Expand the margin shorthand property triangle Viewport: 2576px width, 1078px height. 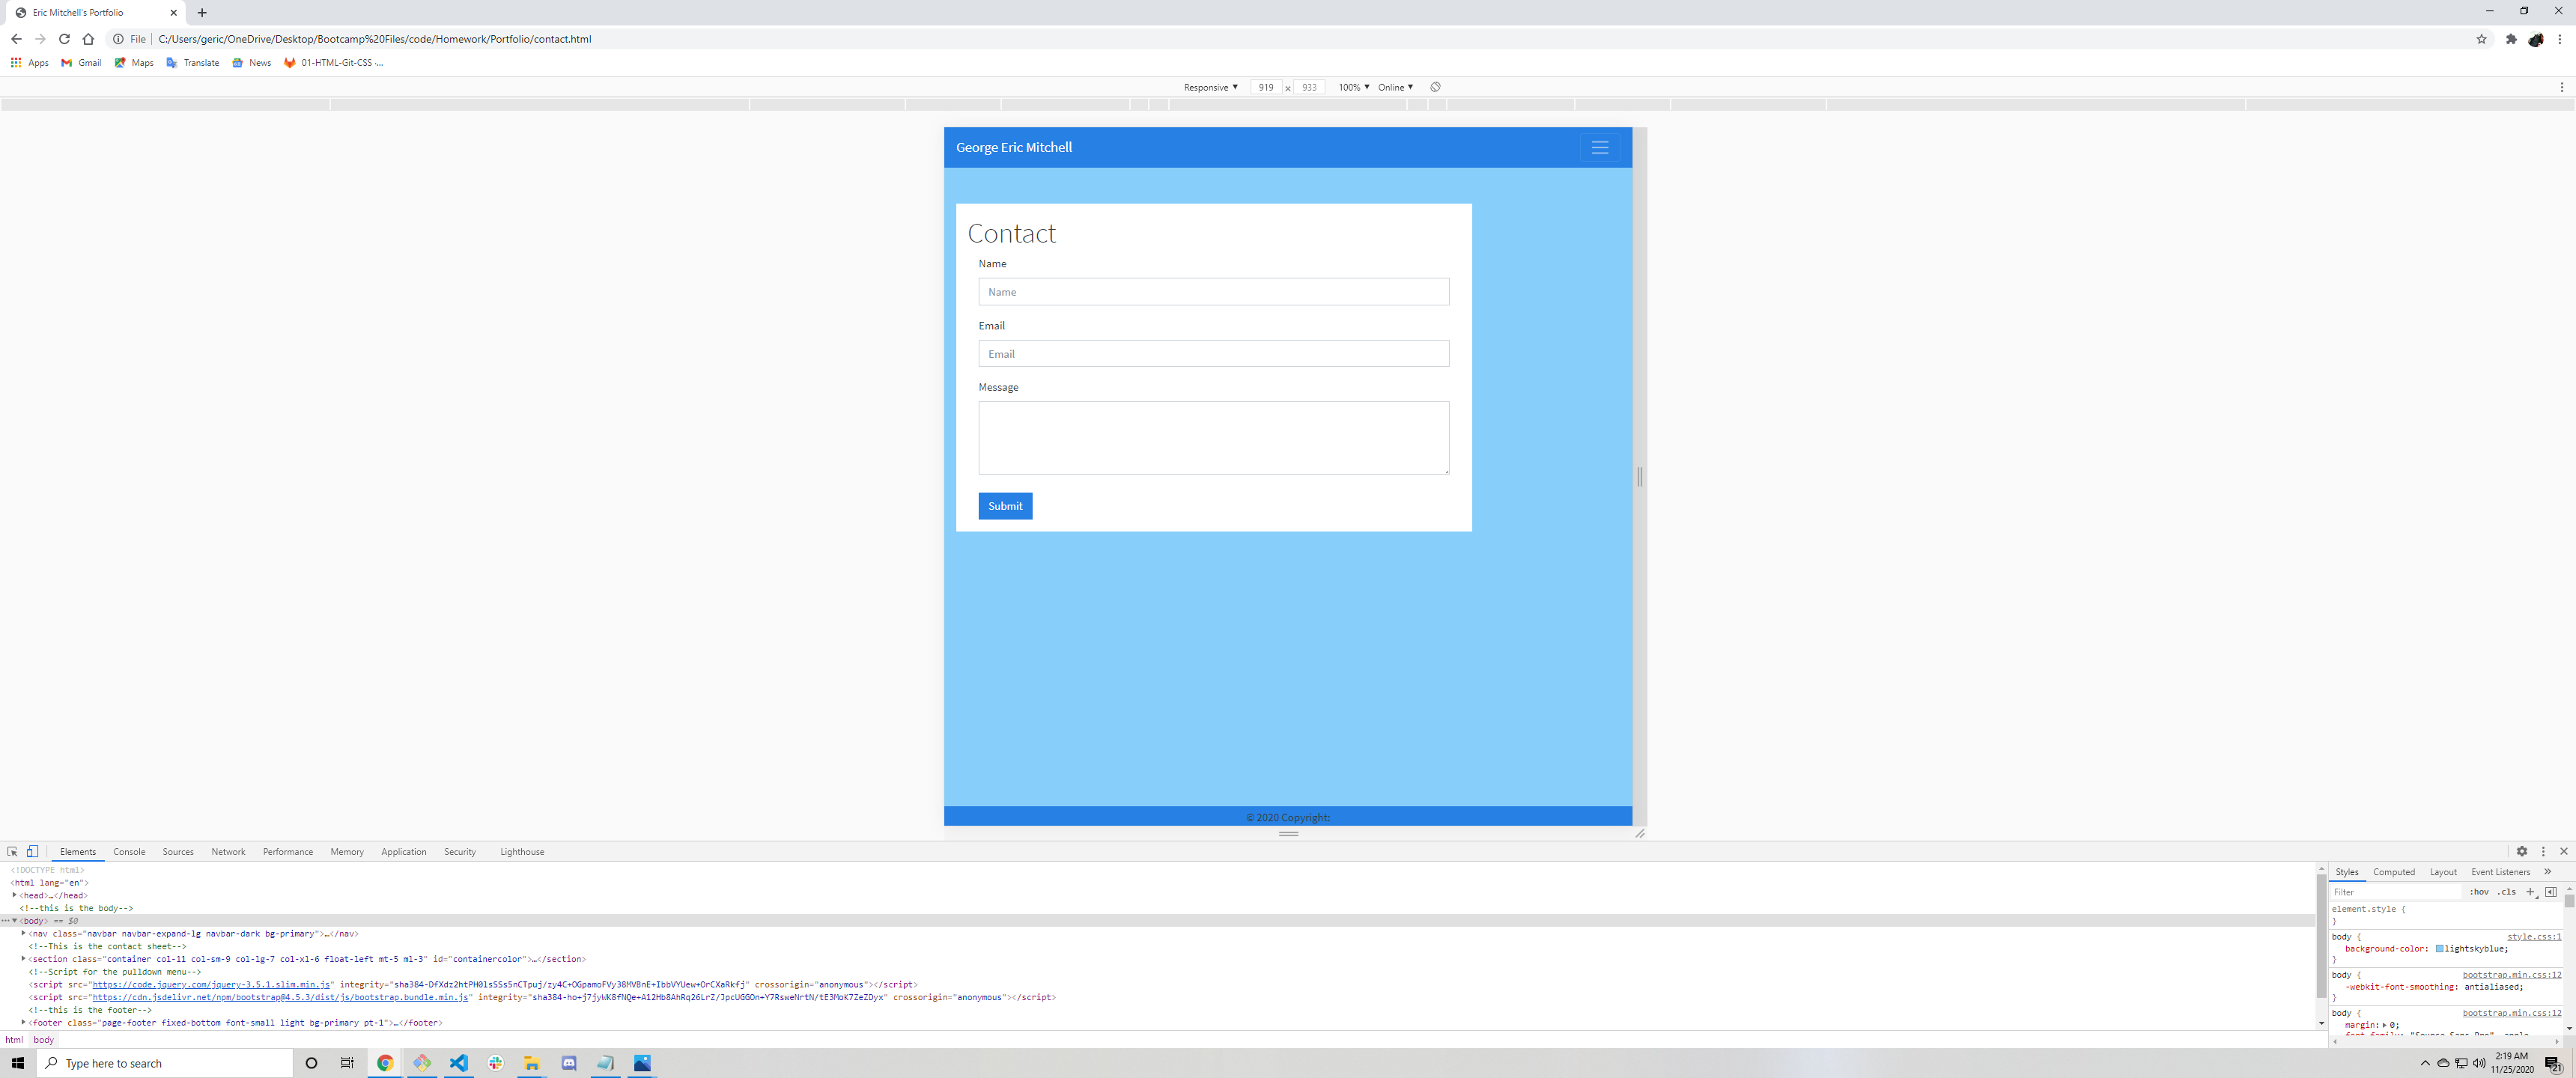(2385, 1025)
